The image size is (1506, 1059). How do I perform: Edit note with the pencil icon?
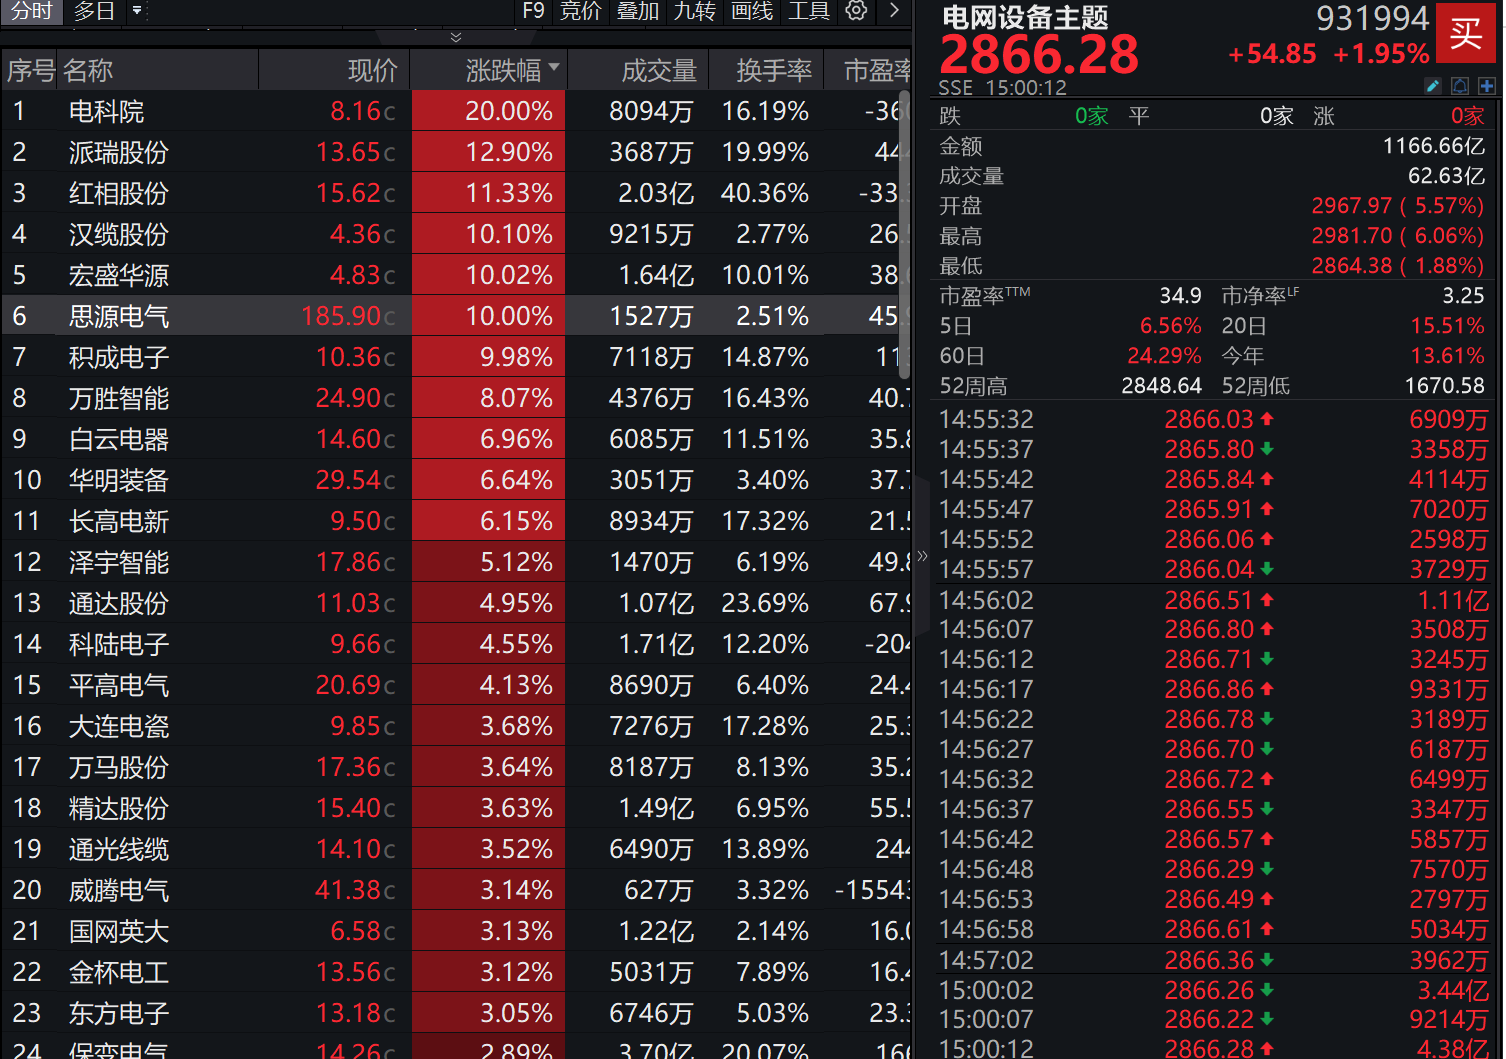(1432, 86)
